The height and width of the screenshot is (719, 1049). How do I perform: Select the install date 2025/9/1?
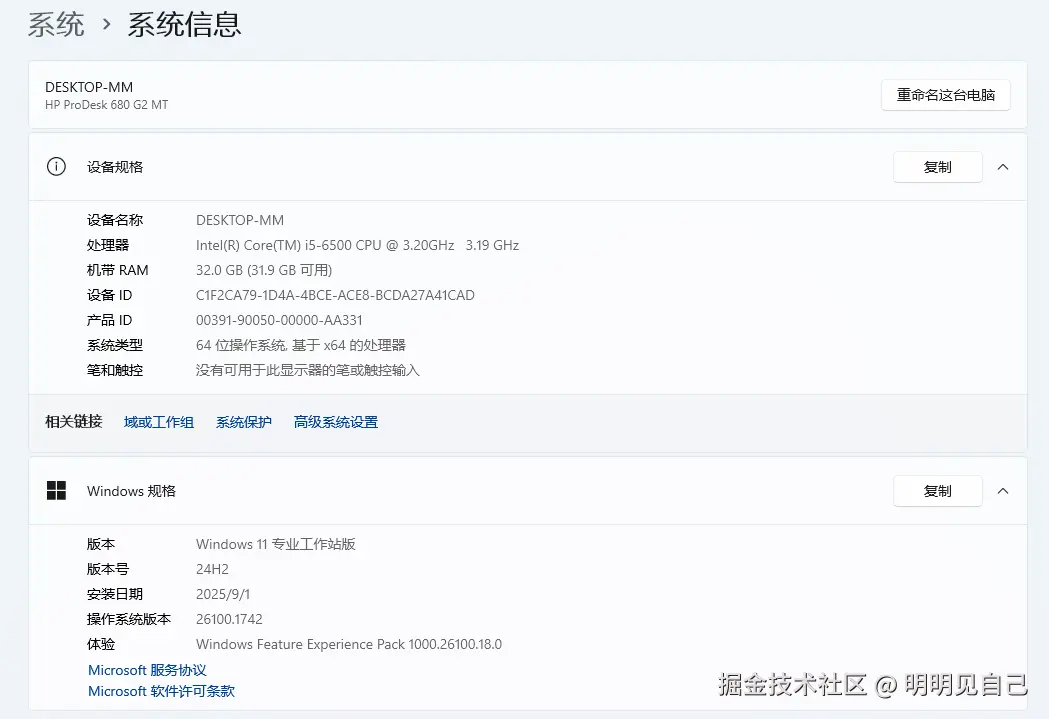pyautogui.click(x=223, y=594)
